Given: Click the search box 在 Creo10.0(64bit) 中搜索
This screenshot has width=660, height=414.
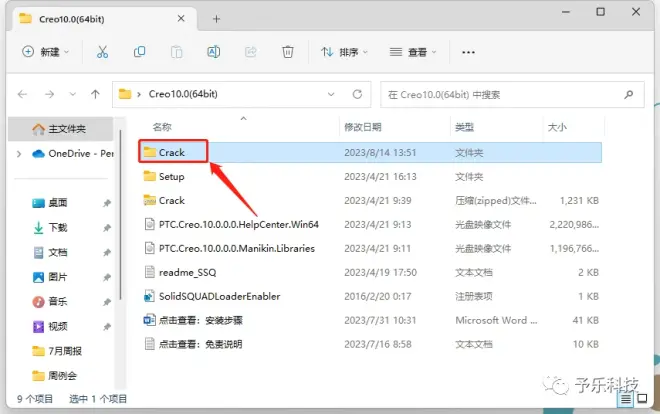Looking at the screenshot, I should pyautogui.click(x=512, y=95).
